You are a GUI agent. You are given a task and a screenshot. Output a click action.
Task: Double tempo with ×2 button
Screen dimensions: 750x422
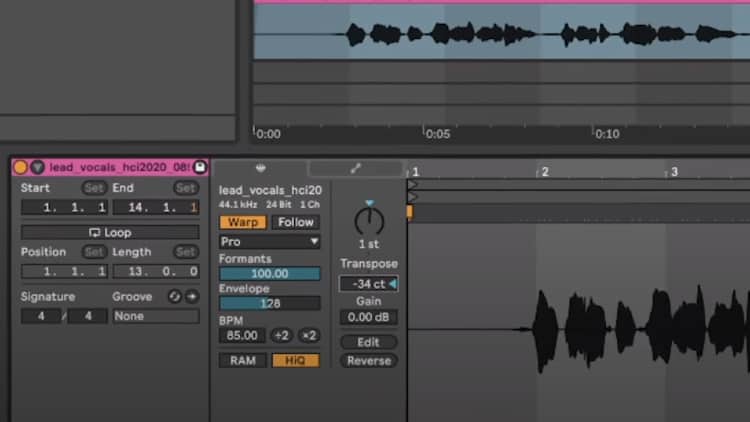point(309,335)
